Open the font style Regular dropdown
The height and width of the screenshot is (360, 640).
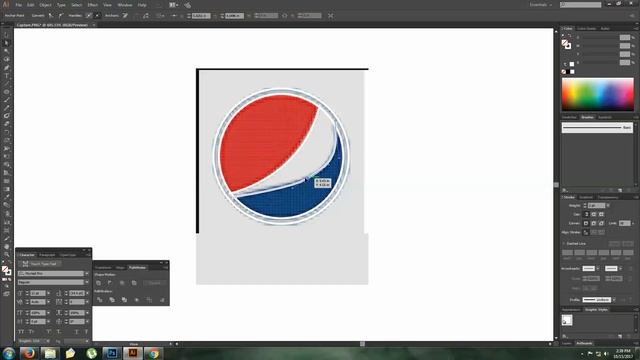coord(87,282)
